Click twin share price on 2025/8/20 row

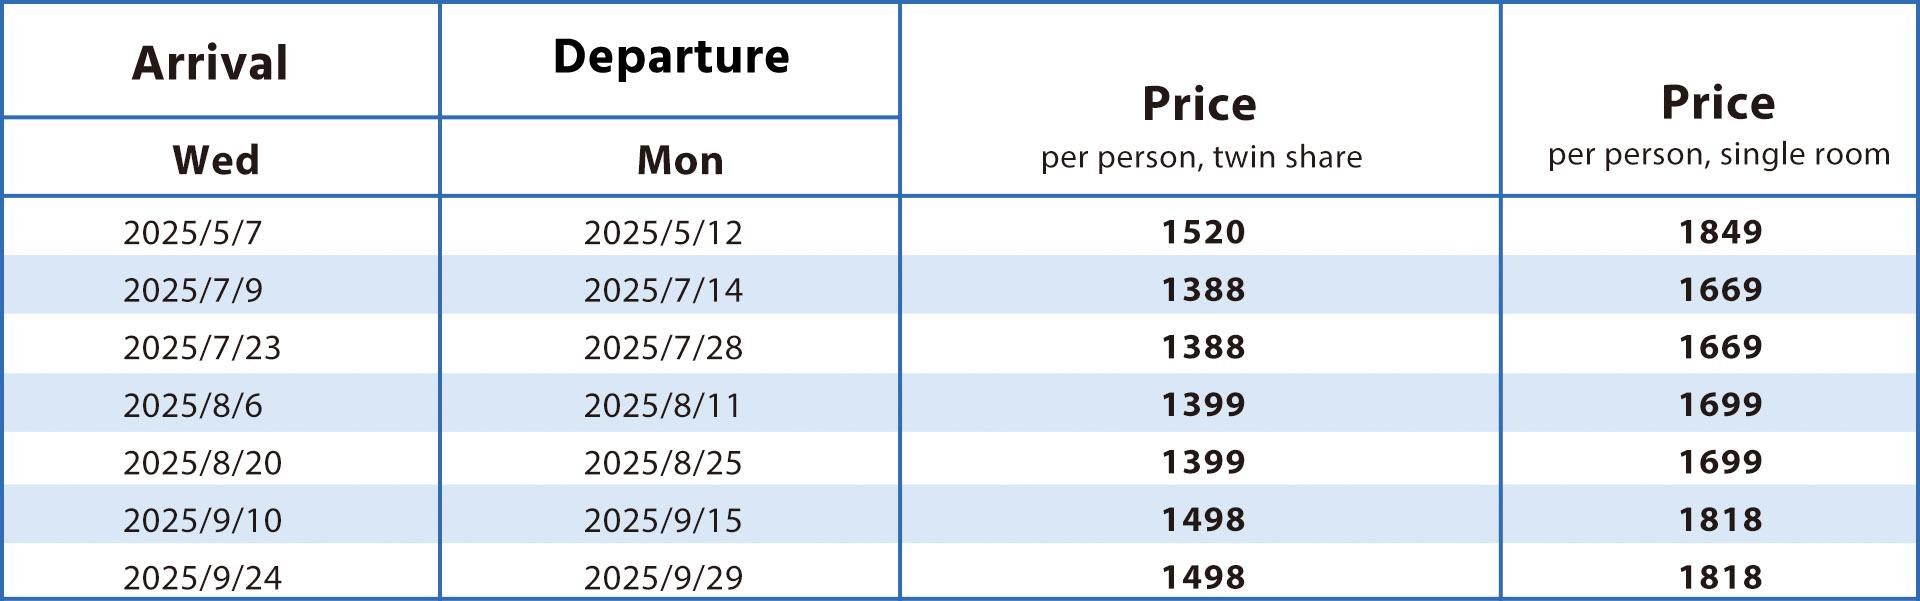[1203, 462]
